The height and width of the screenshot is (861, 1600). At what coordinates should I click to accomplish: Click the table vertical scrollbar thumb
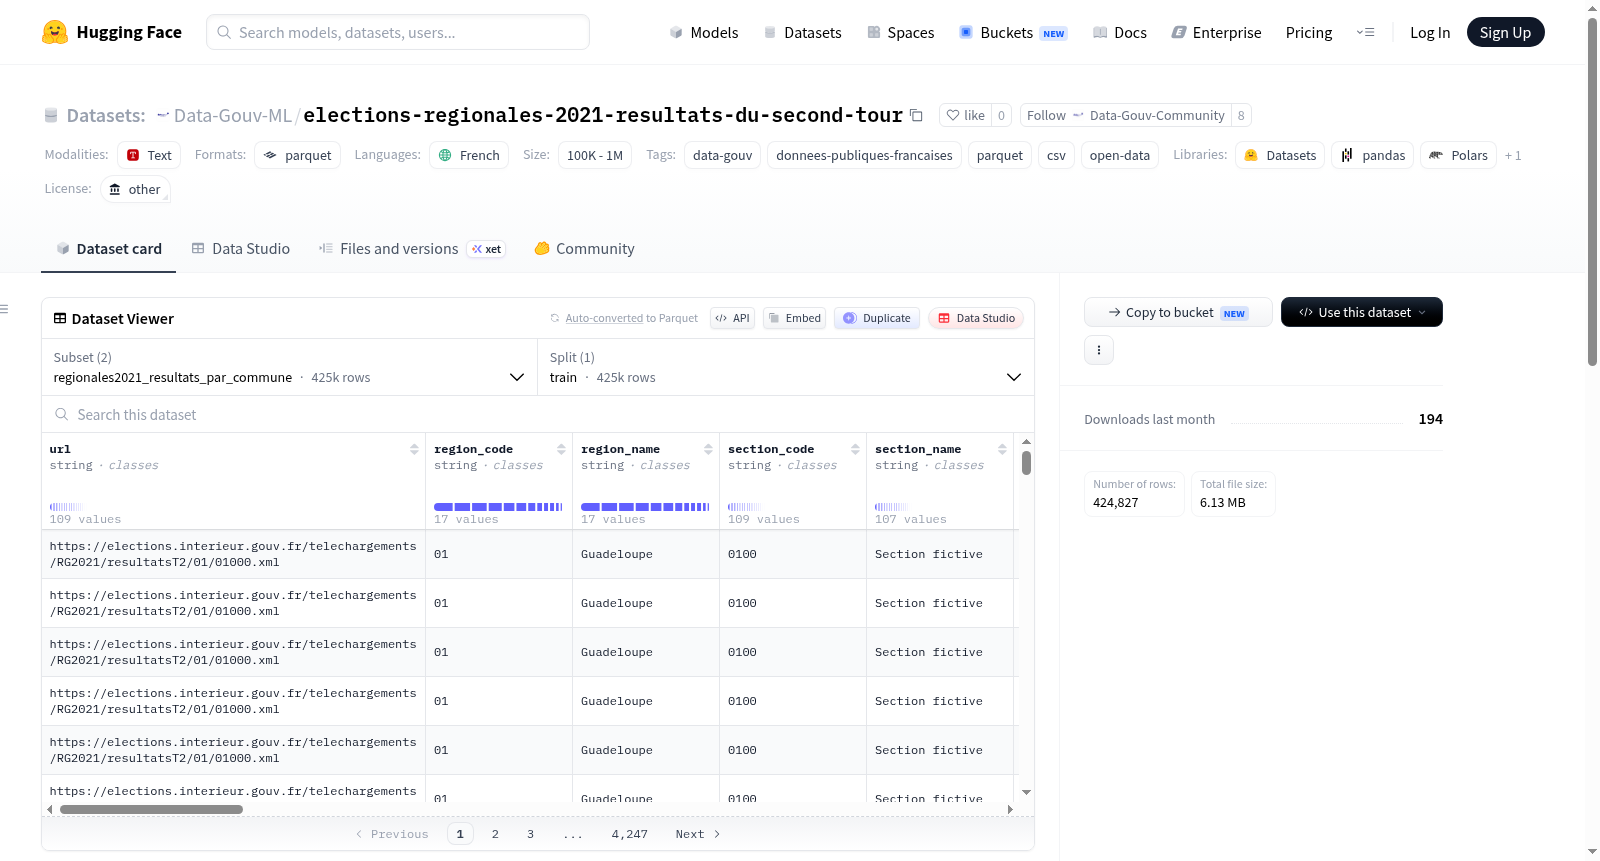[1026, 463]
